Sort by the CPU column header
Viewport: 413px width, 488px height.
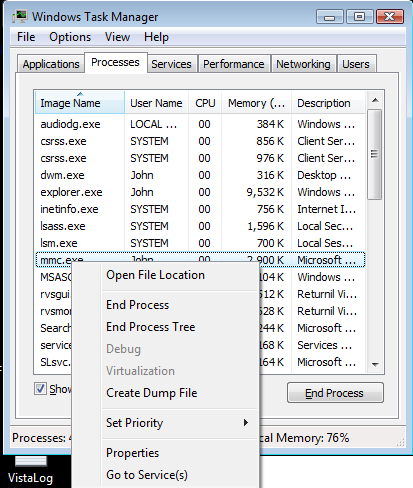pyautogui.click(x=205, y=103)
